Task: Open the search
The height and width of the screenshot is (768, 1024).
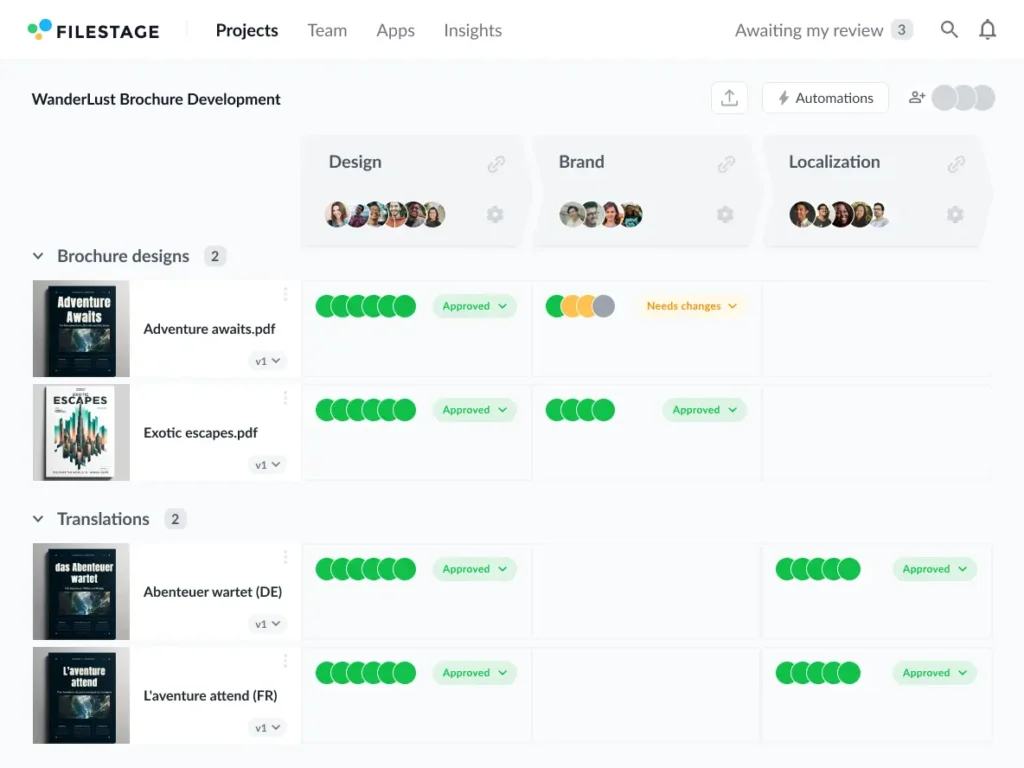Action: 948,30
